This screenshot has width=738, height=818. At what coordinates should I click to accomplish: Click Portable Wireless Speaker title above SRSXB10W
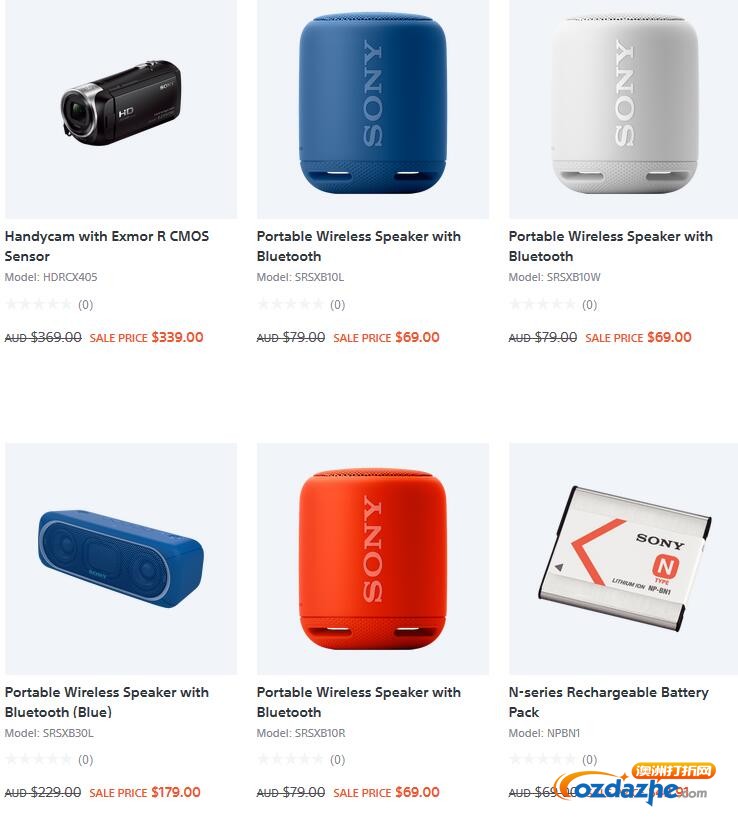point(611,246)
